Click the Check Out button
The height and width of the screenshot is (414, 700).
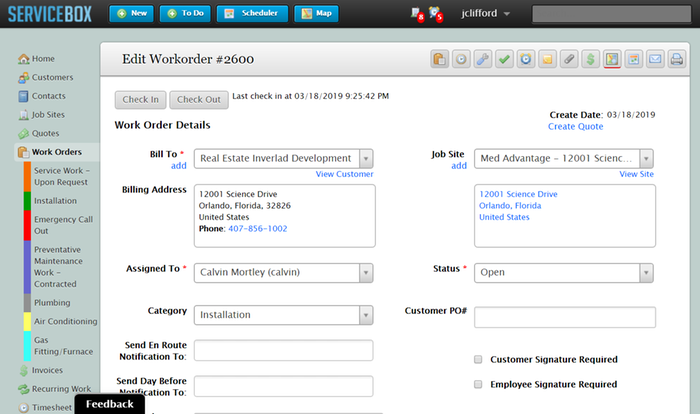coord(199,100)
